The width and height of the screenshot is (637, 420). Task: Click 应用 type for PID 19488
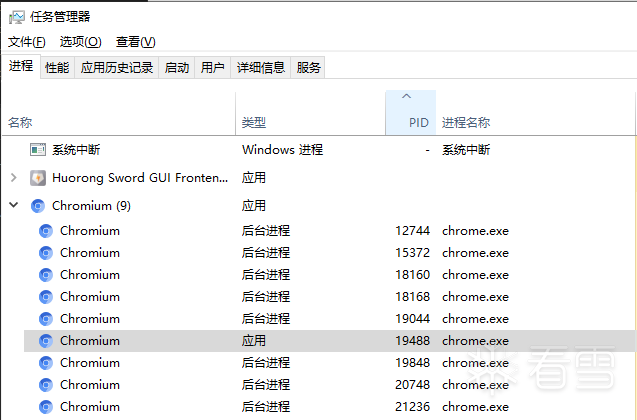254,341
